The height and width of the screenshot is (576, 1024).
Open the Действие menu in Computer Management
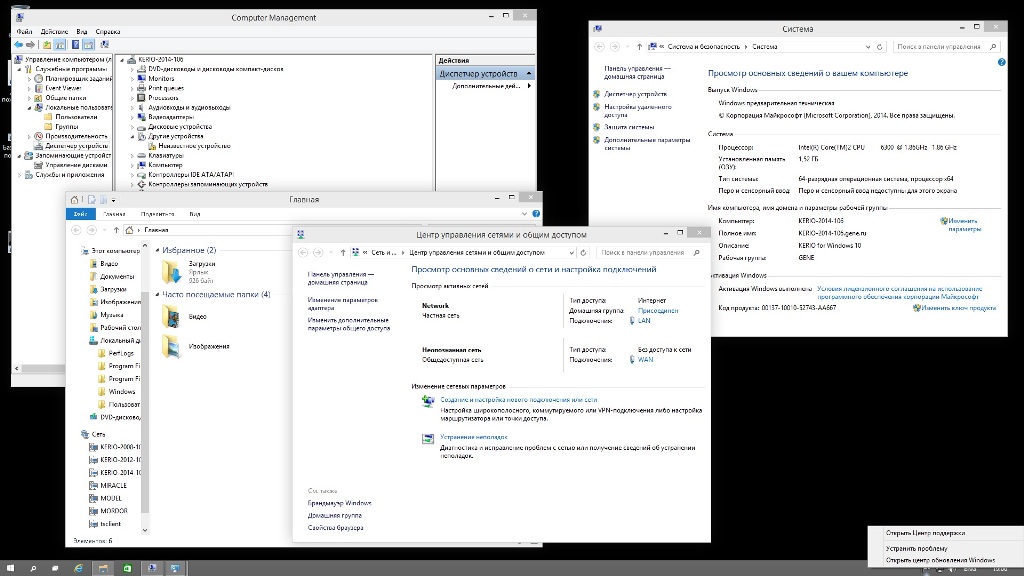tap(54, 32)
